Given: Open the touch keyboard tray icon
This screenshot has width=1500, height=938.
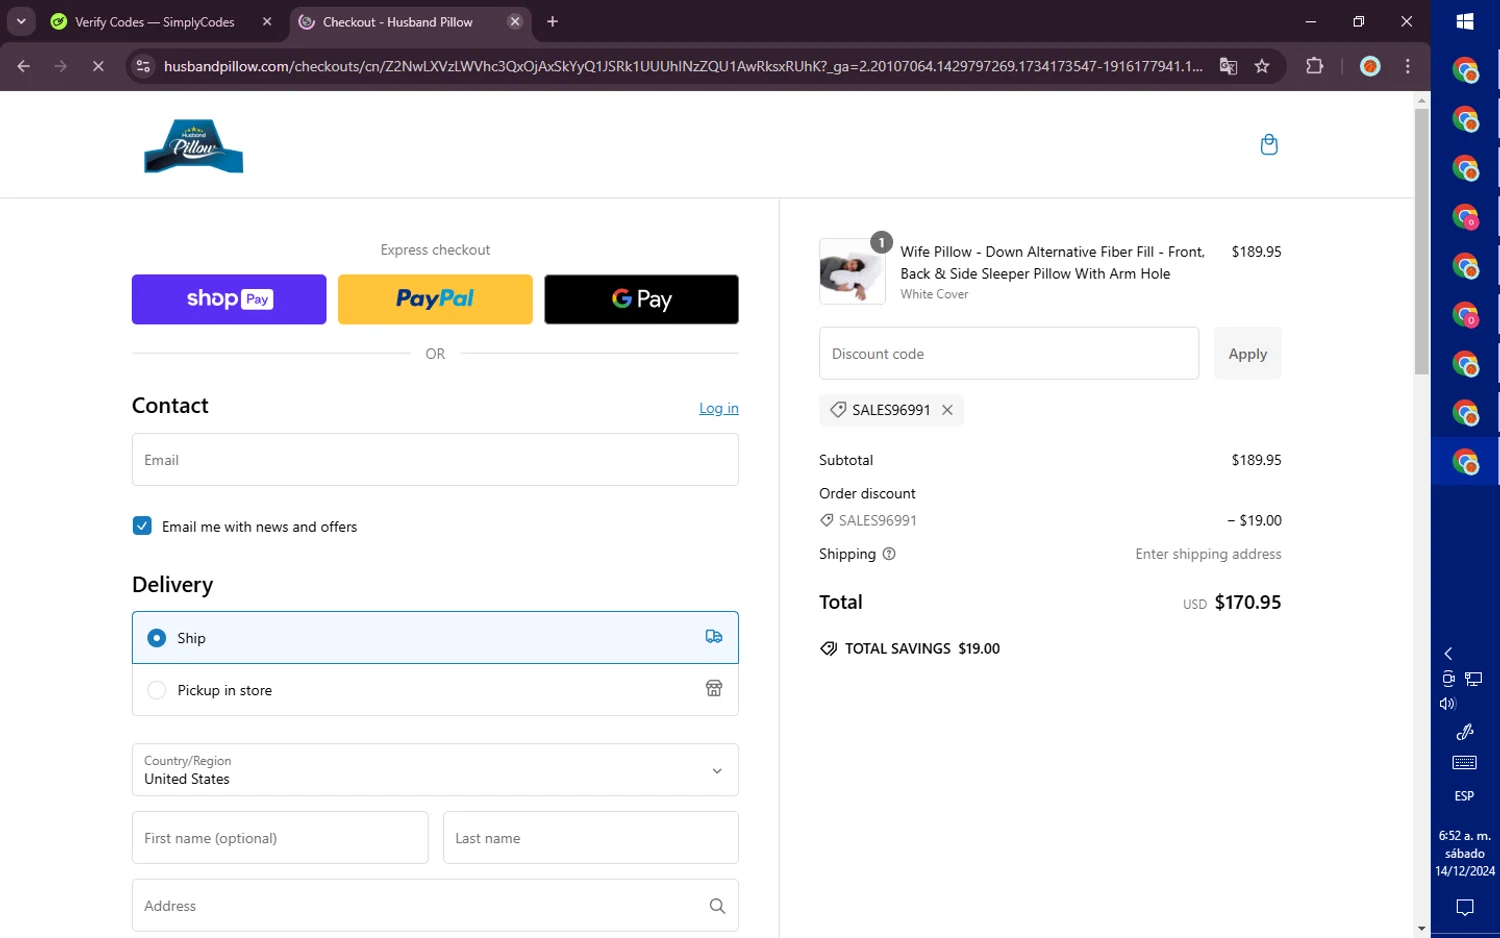Looking at the screenshot, I should [1465, 763].
